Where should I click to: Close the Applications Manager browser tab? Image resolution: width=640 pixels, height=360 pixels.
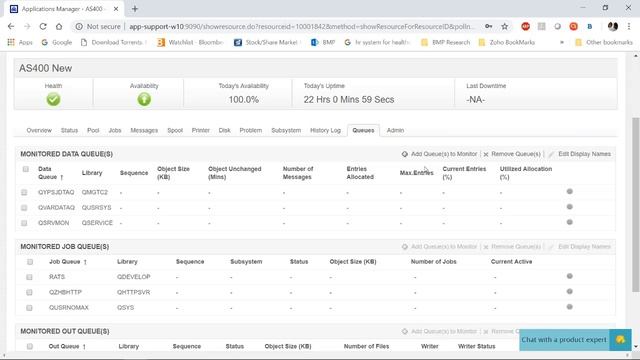coord(116,9)
